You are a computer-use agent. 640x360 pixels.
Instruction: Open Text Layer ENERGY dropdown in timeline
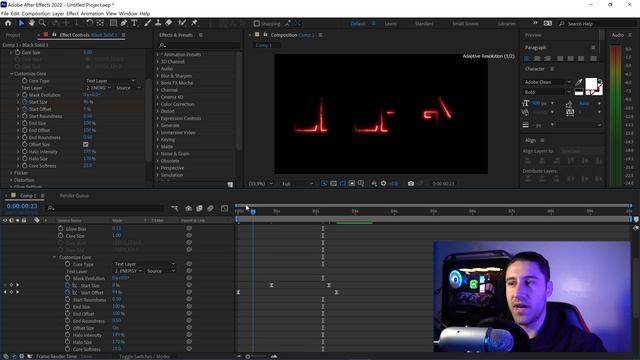coord(128,271)
